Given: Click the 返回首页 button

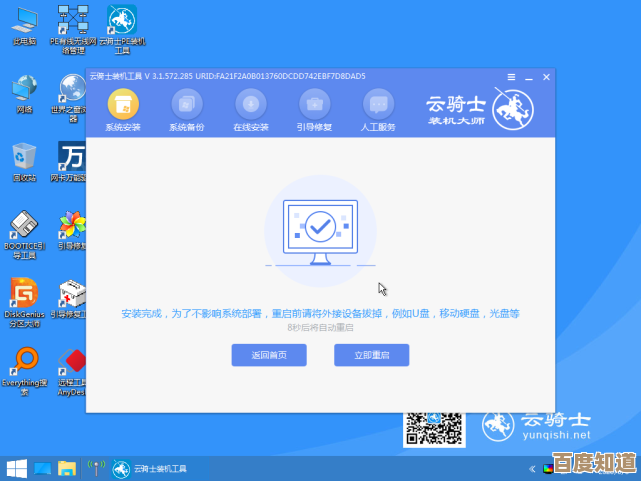Looking at the screenshot, I should click(269, 355).
